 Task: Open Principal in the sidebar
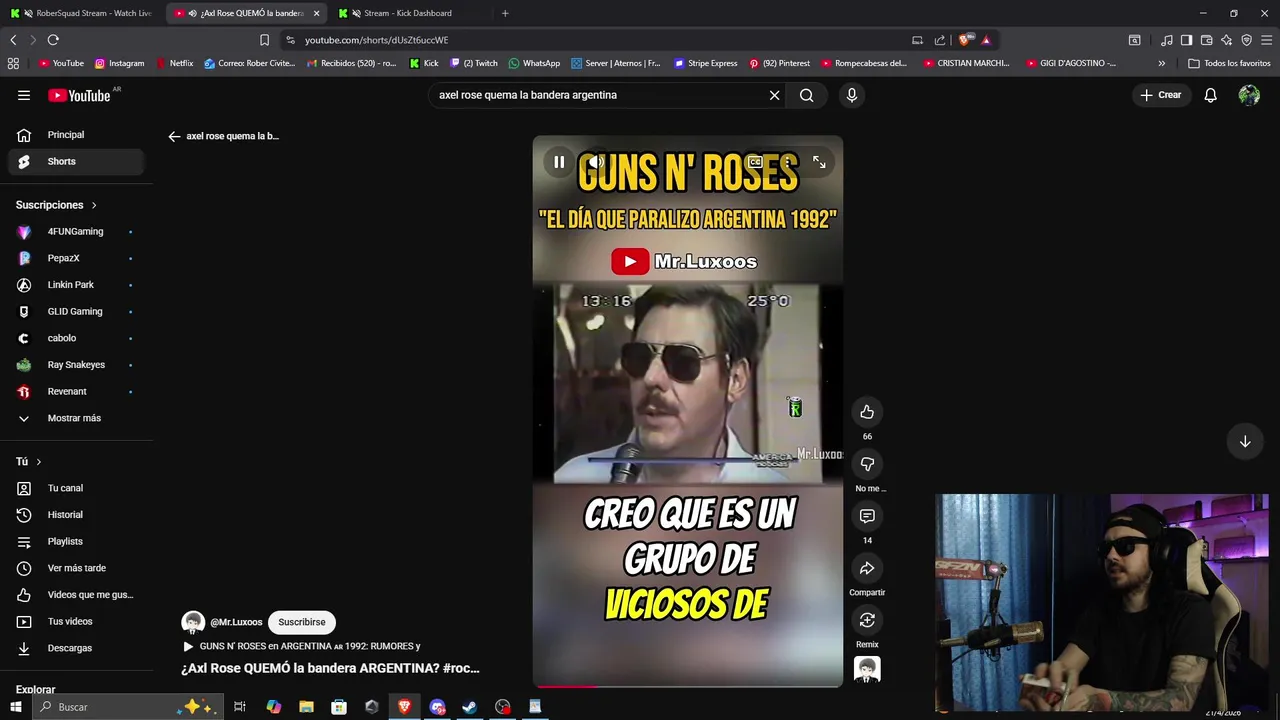(77, 135)
